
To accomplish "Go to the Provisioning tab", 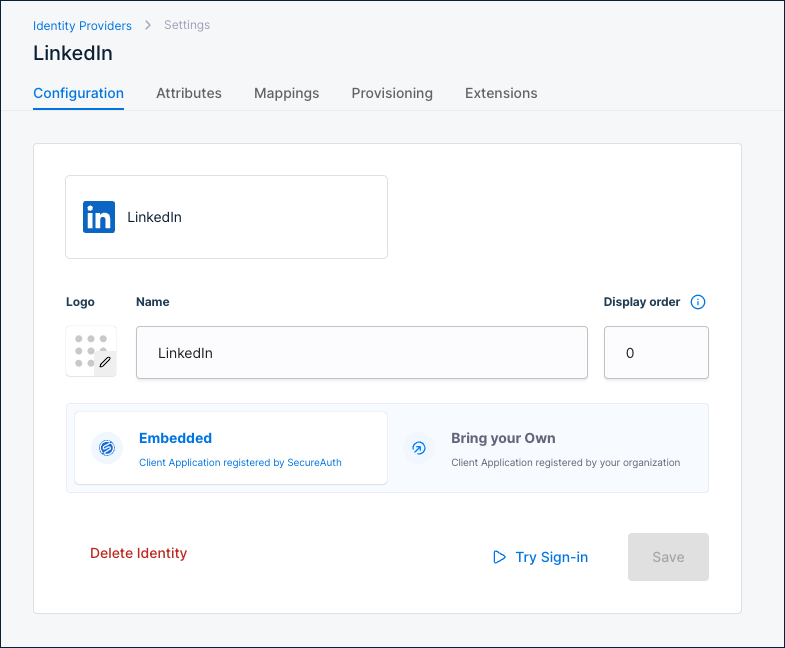I will click(392, 93).
